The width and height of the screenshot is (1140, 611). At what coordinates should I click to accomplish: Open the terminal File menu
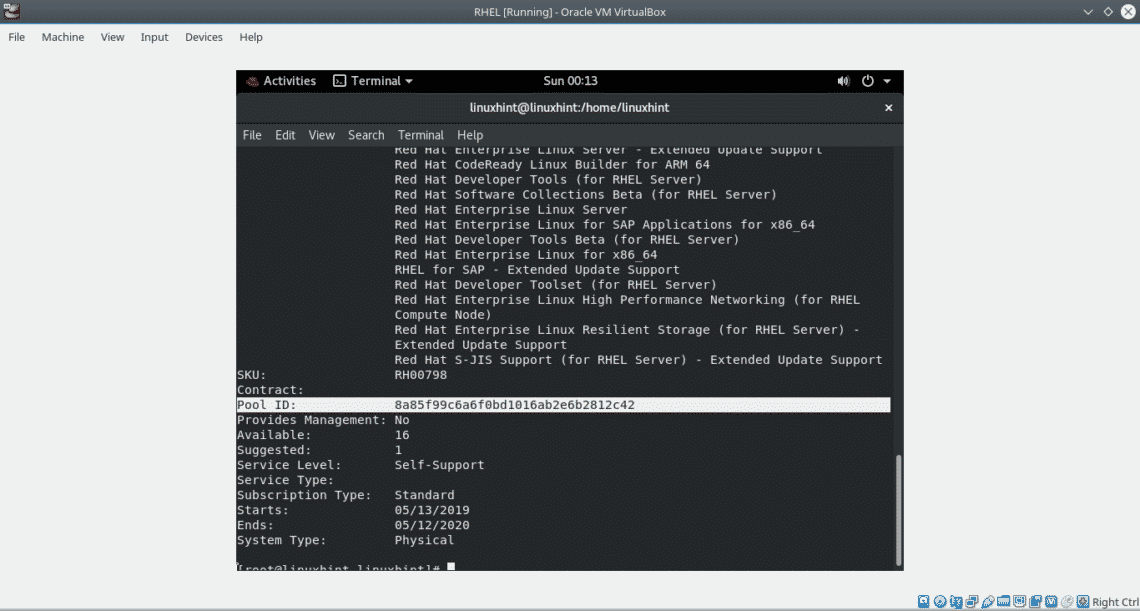click(252, 135)
